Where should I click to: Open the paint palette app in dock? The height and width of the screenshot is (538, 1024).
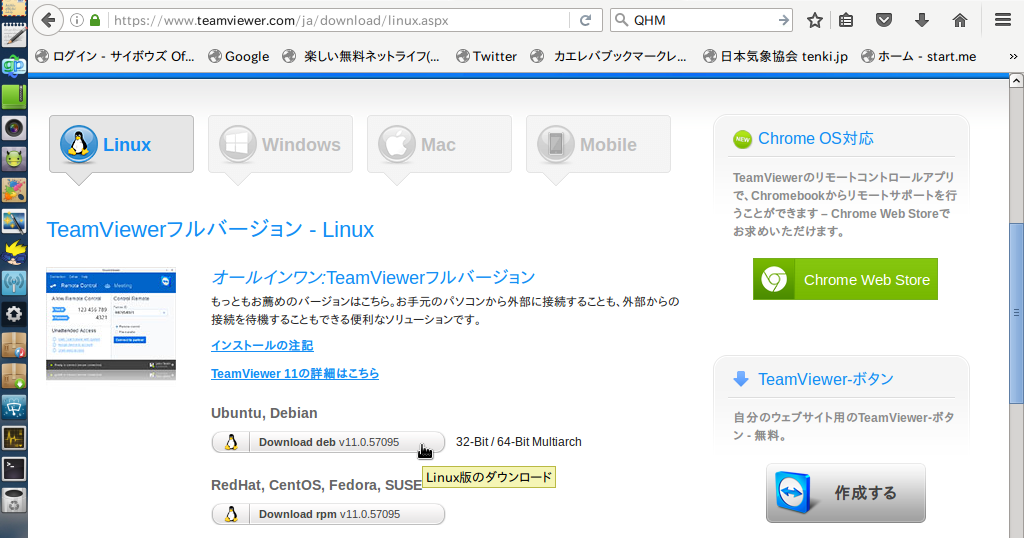(x=14, y=190)
